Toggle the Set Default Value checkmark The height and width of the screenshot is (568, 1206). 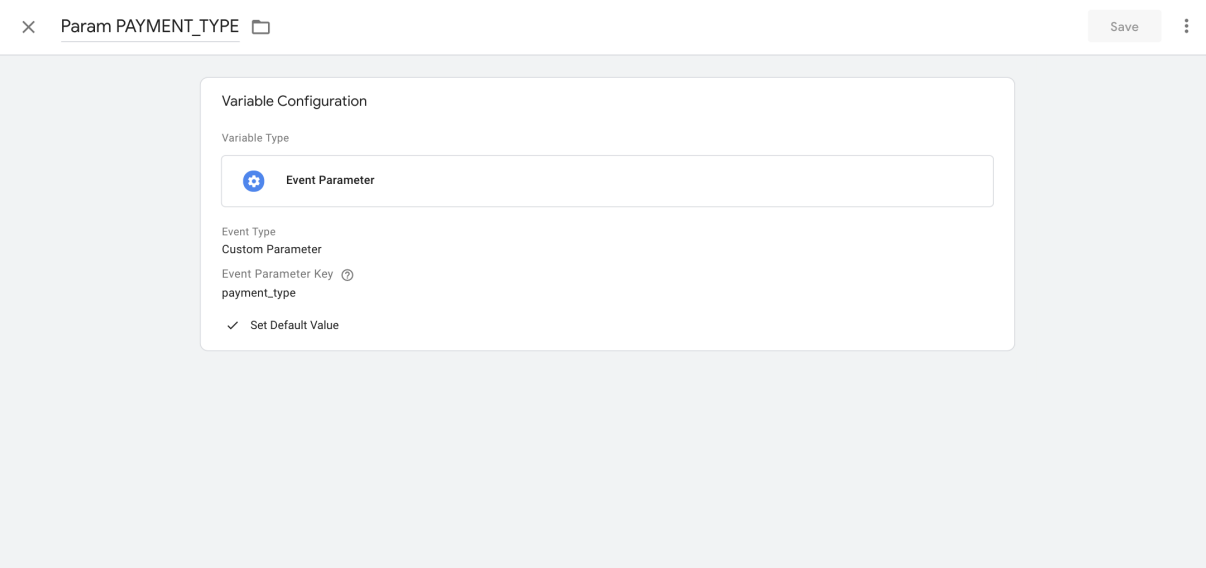(233, 326)
